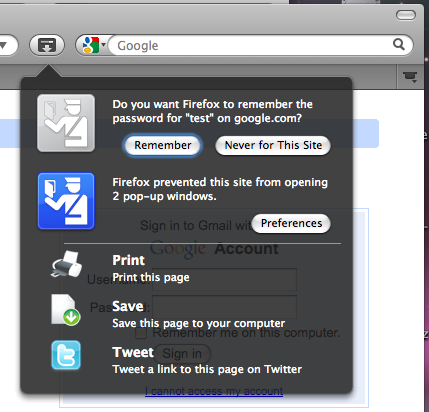Expand the address bar dropdown arrow

pos(3,45)
